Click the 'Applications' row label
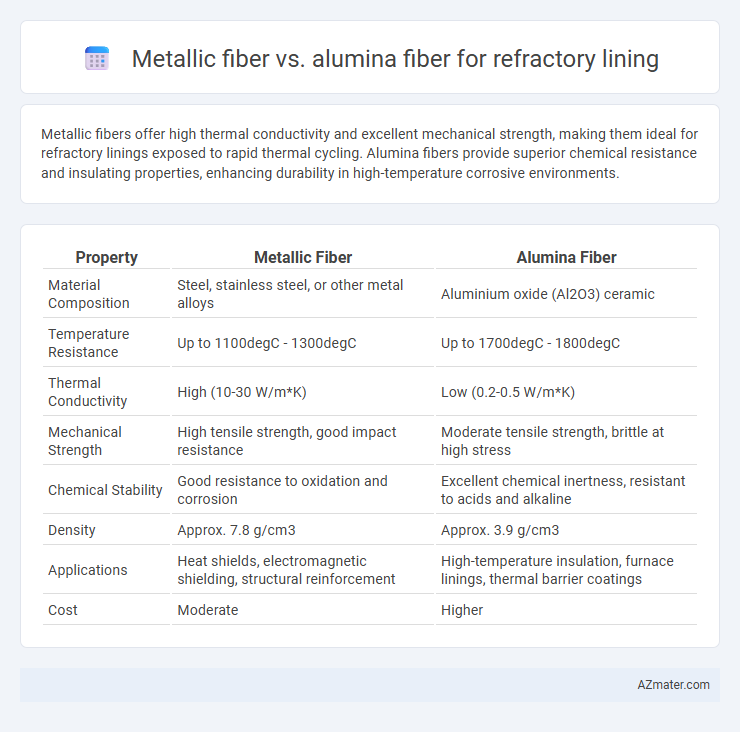This screenshot has height=732, width=740. (x=88, y=570)
